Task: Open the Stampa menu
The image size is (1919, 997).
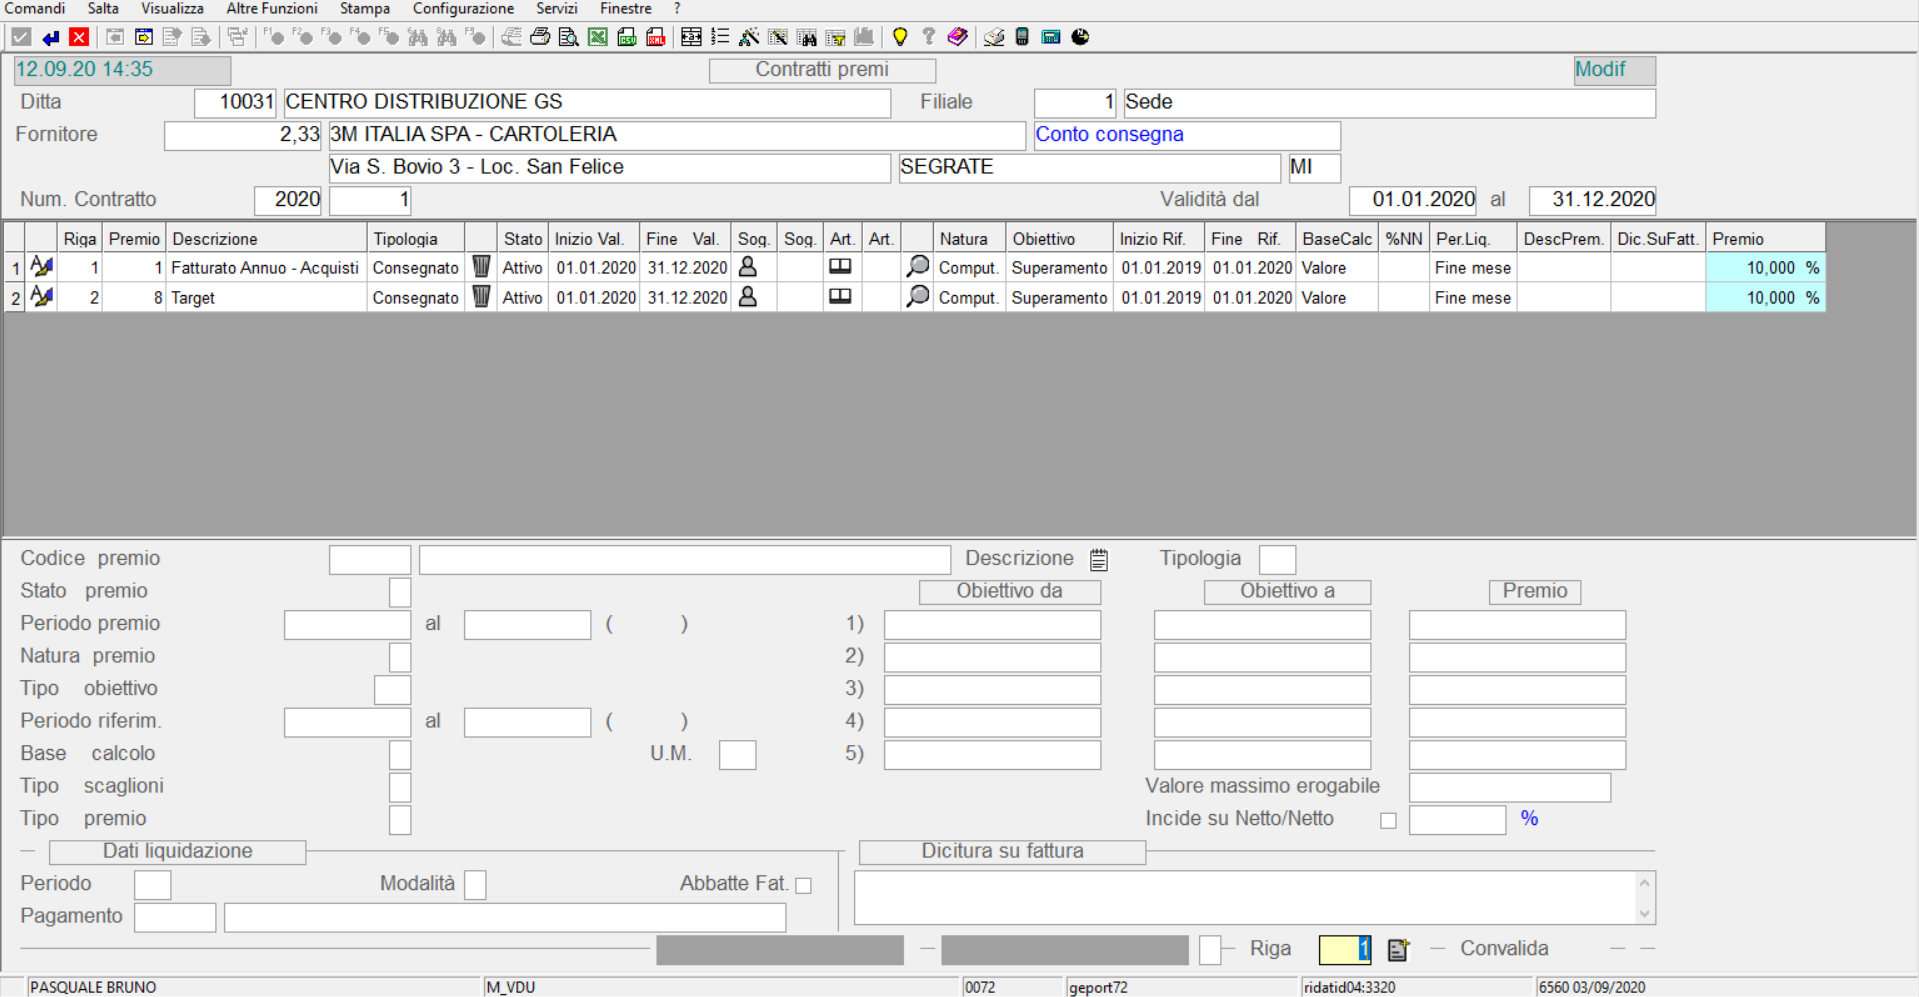Action: point(365,9)
